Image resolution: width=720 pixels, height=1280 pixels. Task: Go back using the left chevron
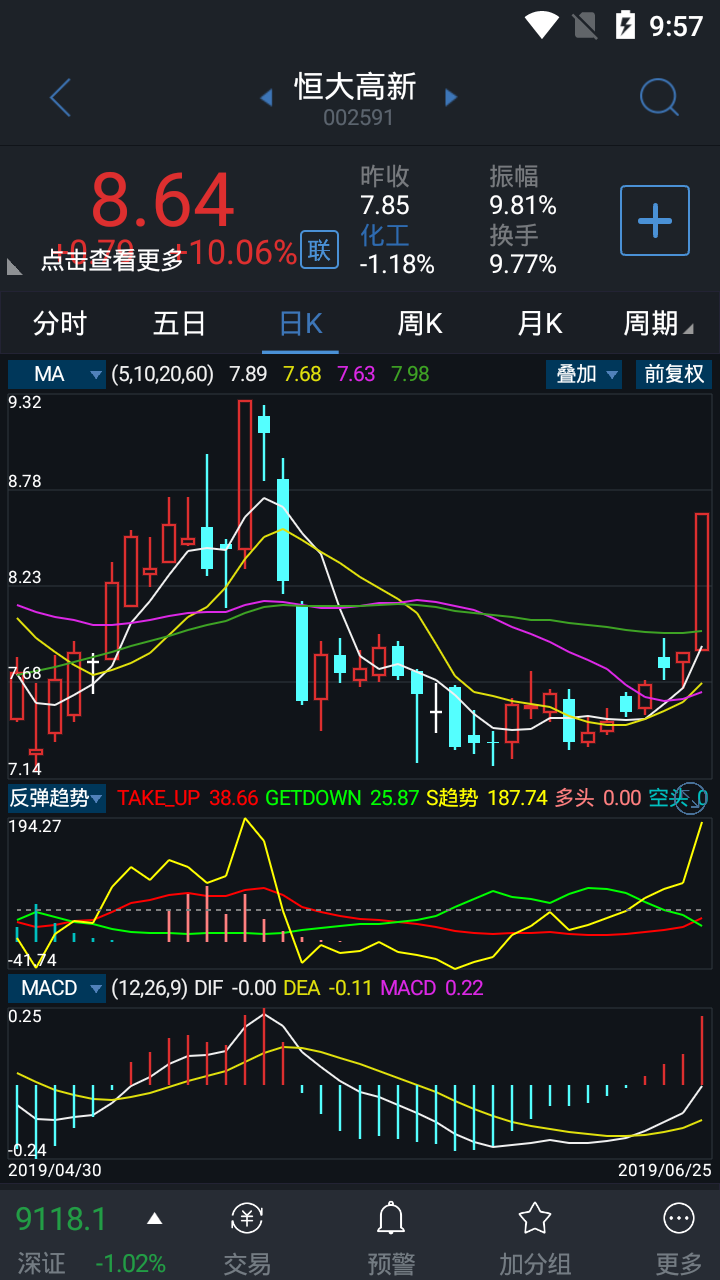(x=61, y=98)
